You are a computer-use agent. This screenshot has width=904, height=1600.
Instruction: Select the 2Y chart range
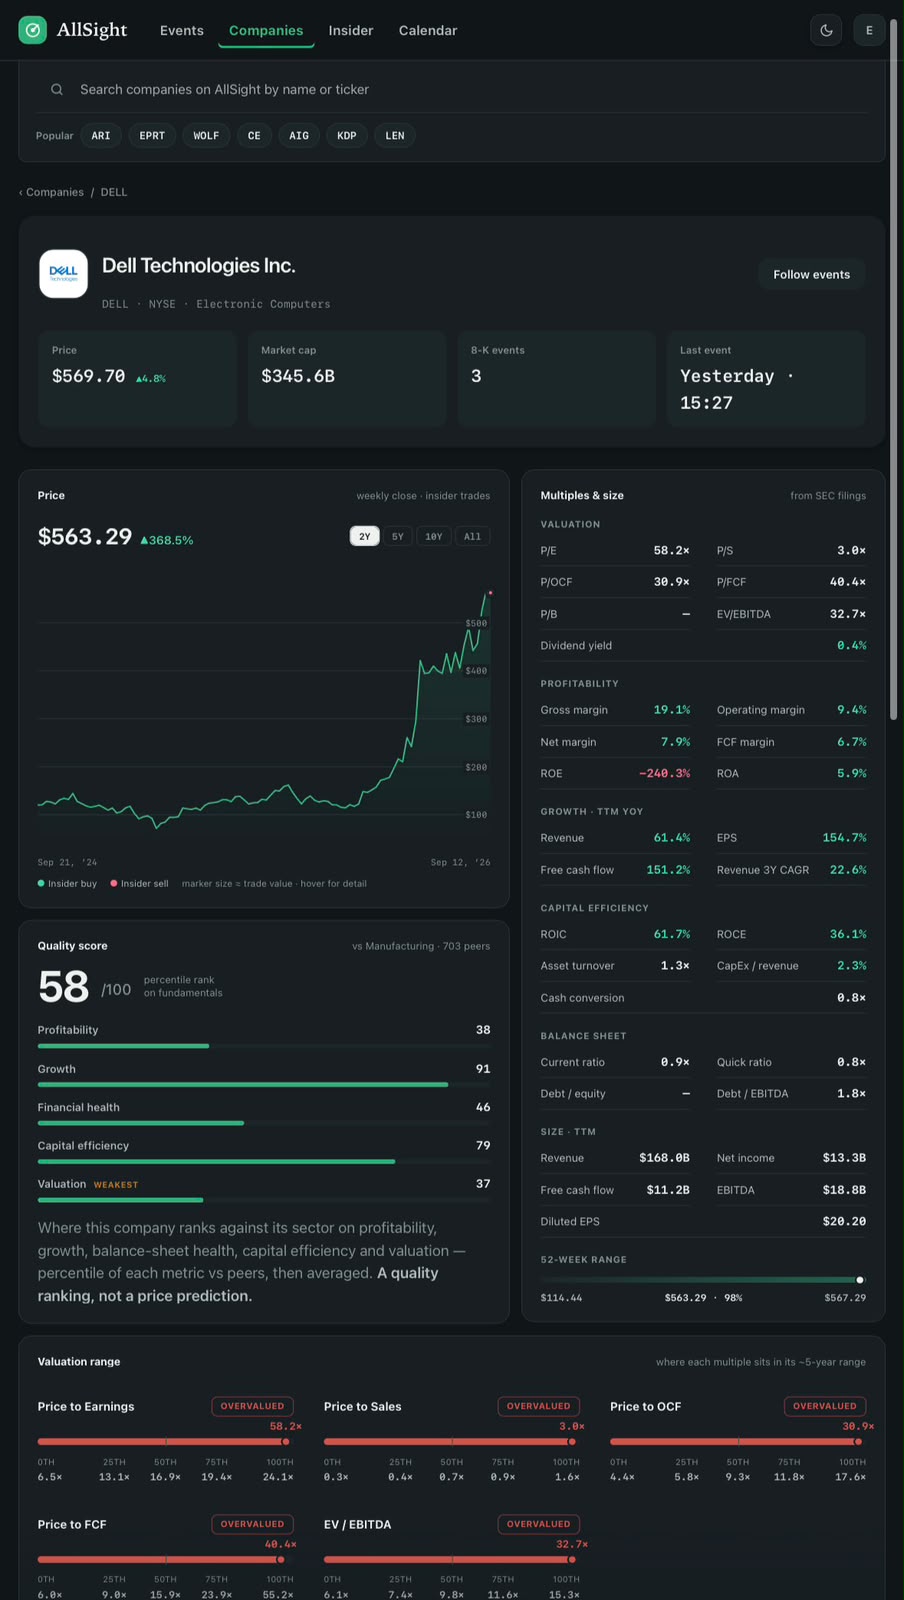click(364, 536)
